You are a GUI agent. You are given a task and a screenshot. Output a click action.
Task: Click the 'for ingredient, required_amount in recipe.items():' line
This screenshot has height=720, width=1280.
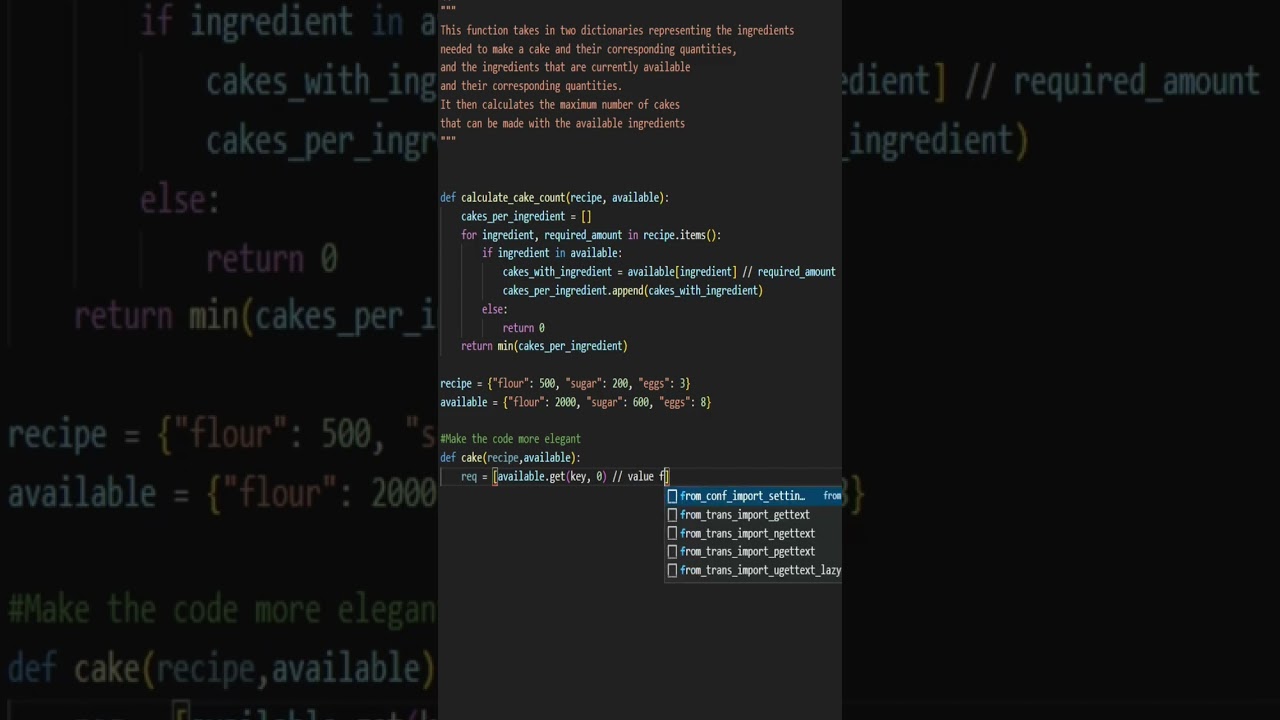point(590,235)
